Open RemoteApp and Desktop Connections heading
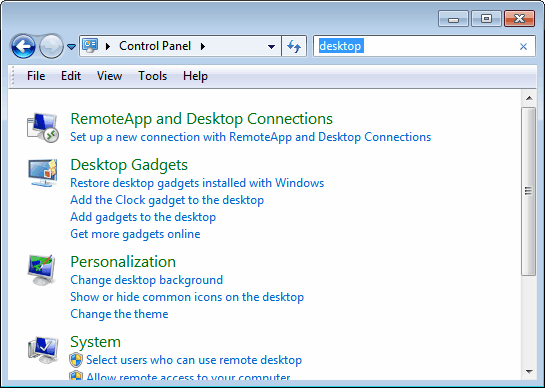This screenshot has height=388, width=545. (202, 119)
